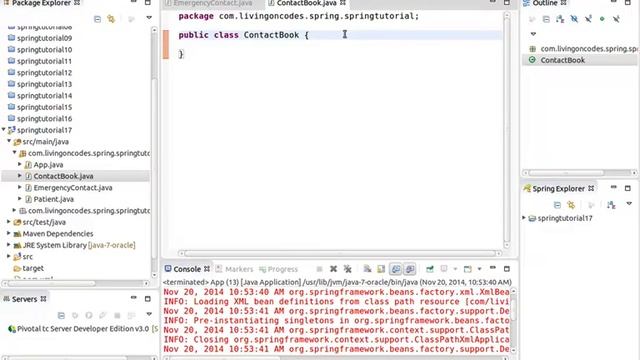Start server in profile mode icon
The image size is (640, 360).
click(x=103, y=316)
